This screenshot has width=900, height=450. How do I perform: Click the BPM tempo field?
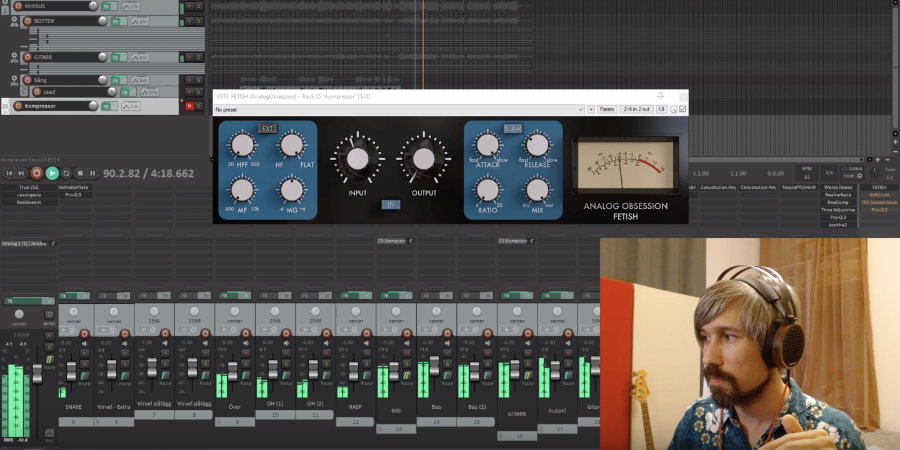pyautogui.click(x=807, y=173)
